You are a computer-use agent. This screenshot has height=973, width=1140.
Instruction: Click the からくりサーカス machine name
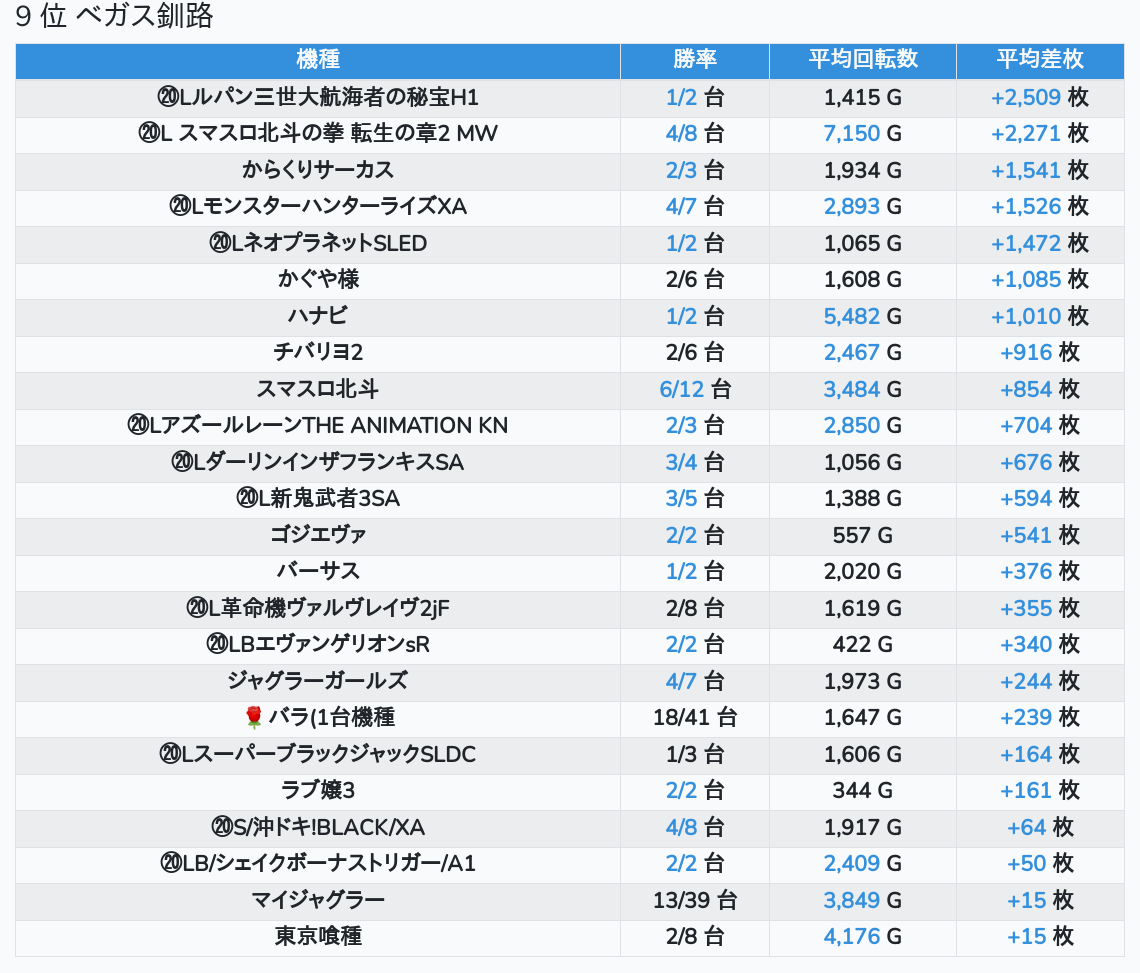(318, 170)
